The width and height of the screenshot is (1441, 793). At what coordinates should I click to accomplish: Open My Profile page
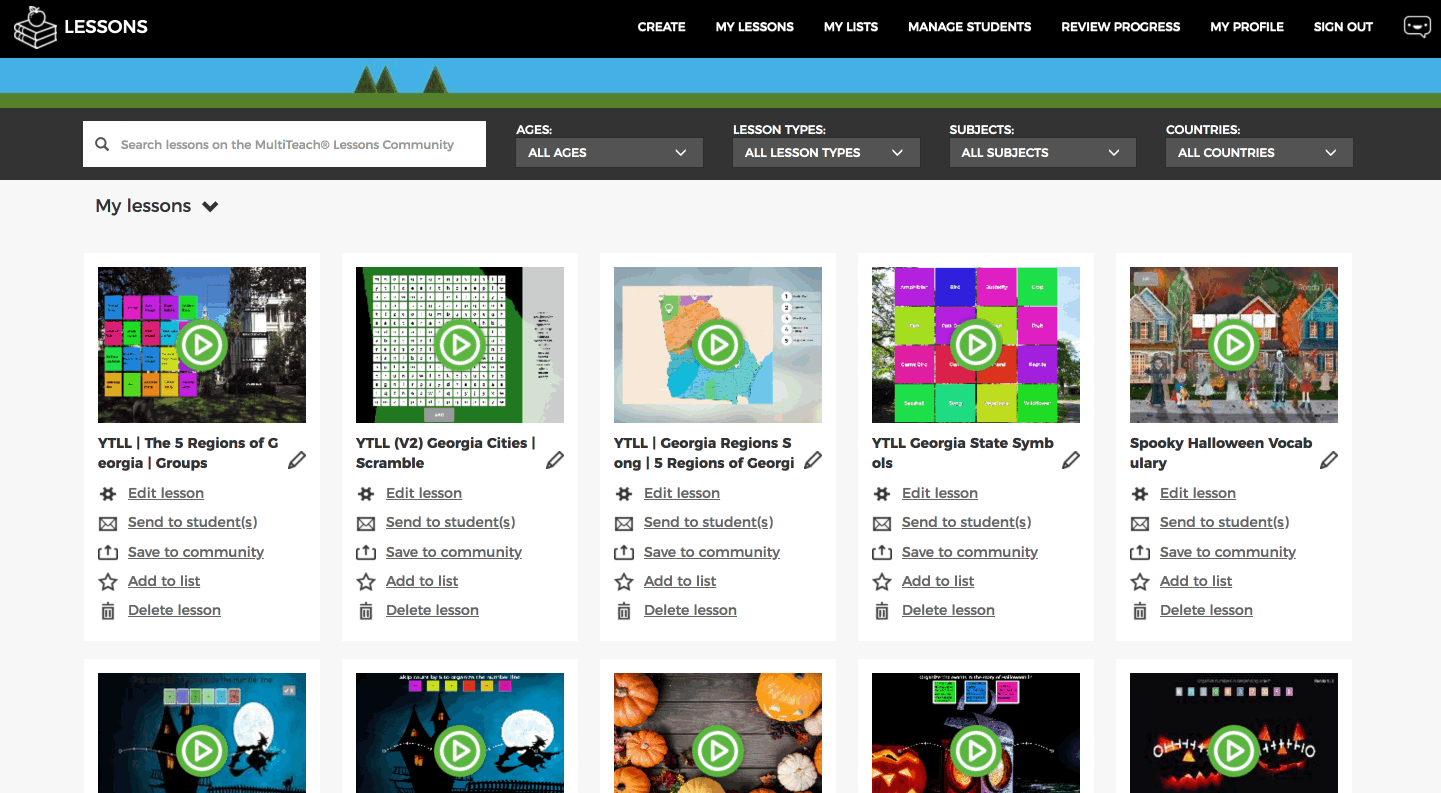tap(1247, 27)
